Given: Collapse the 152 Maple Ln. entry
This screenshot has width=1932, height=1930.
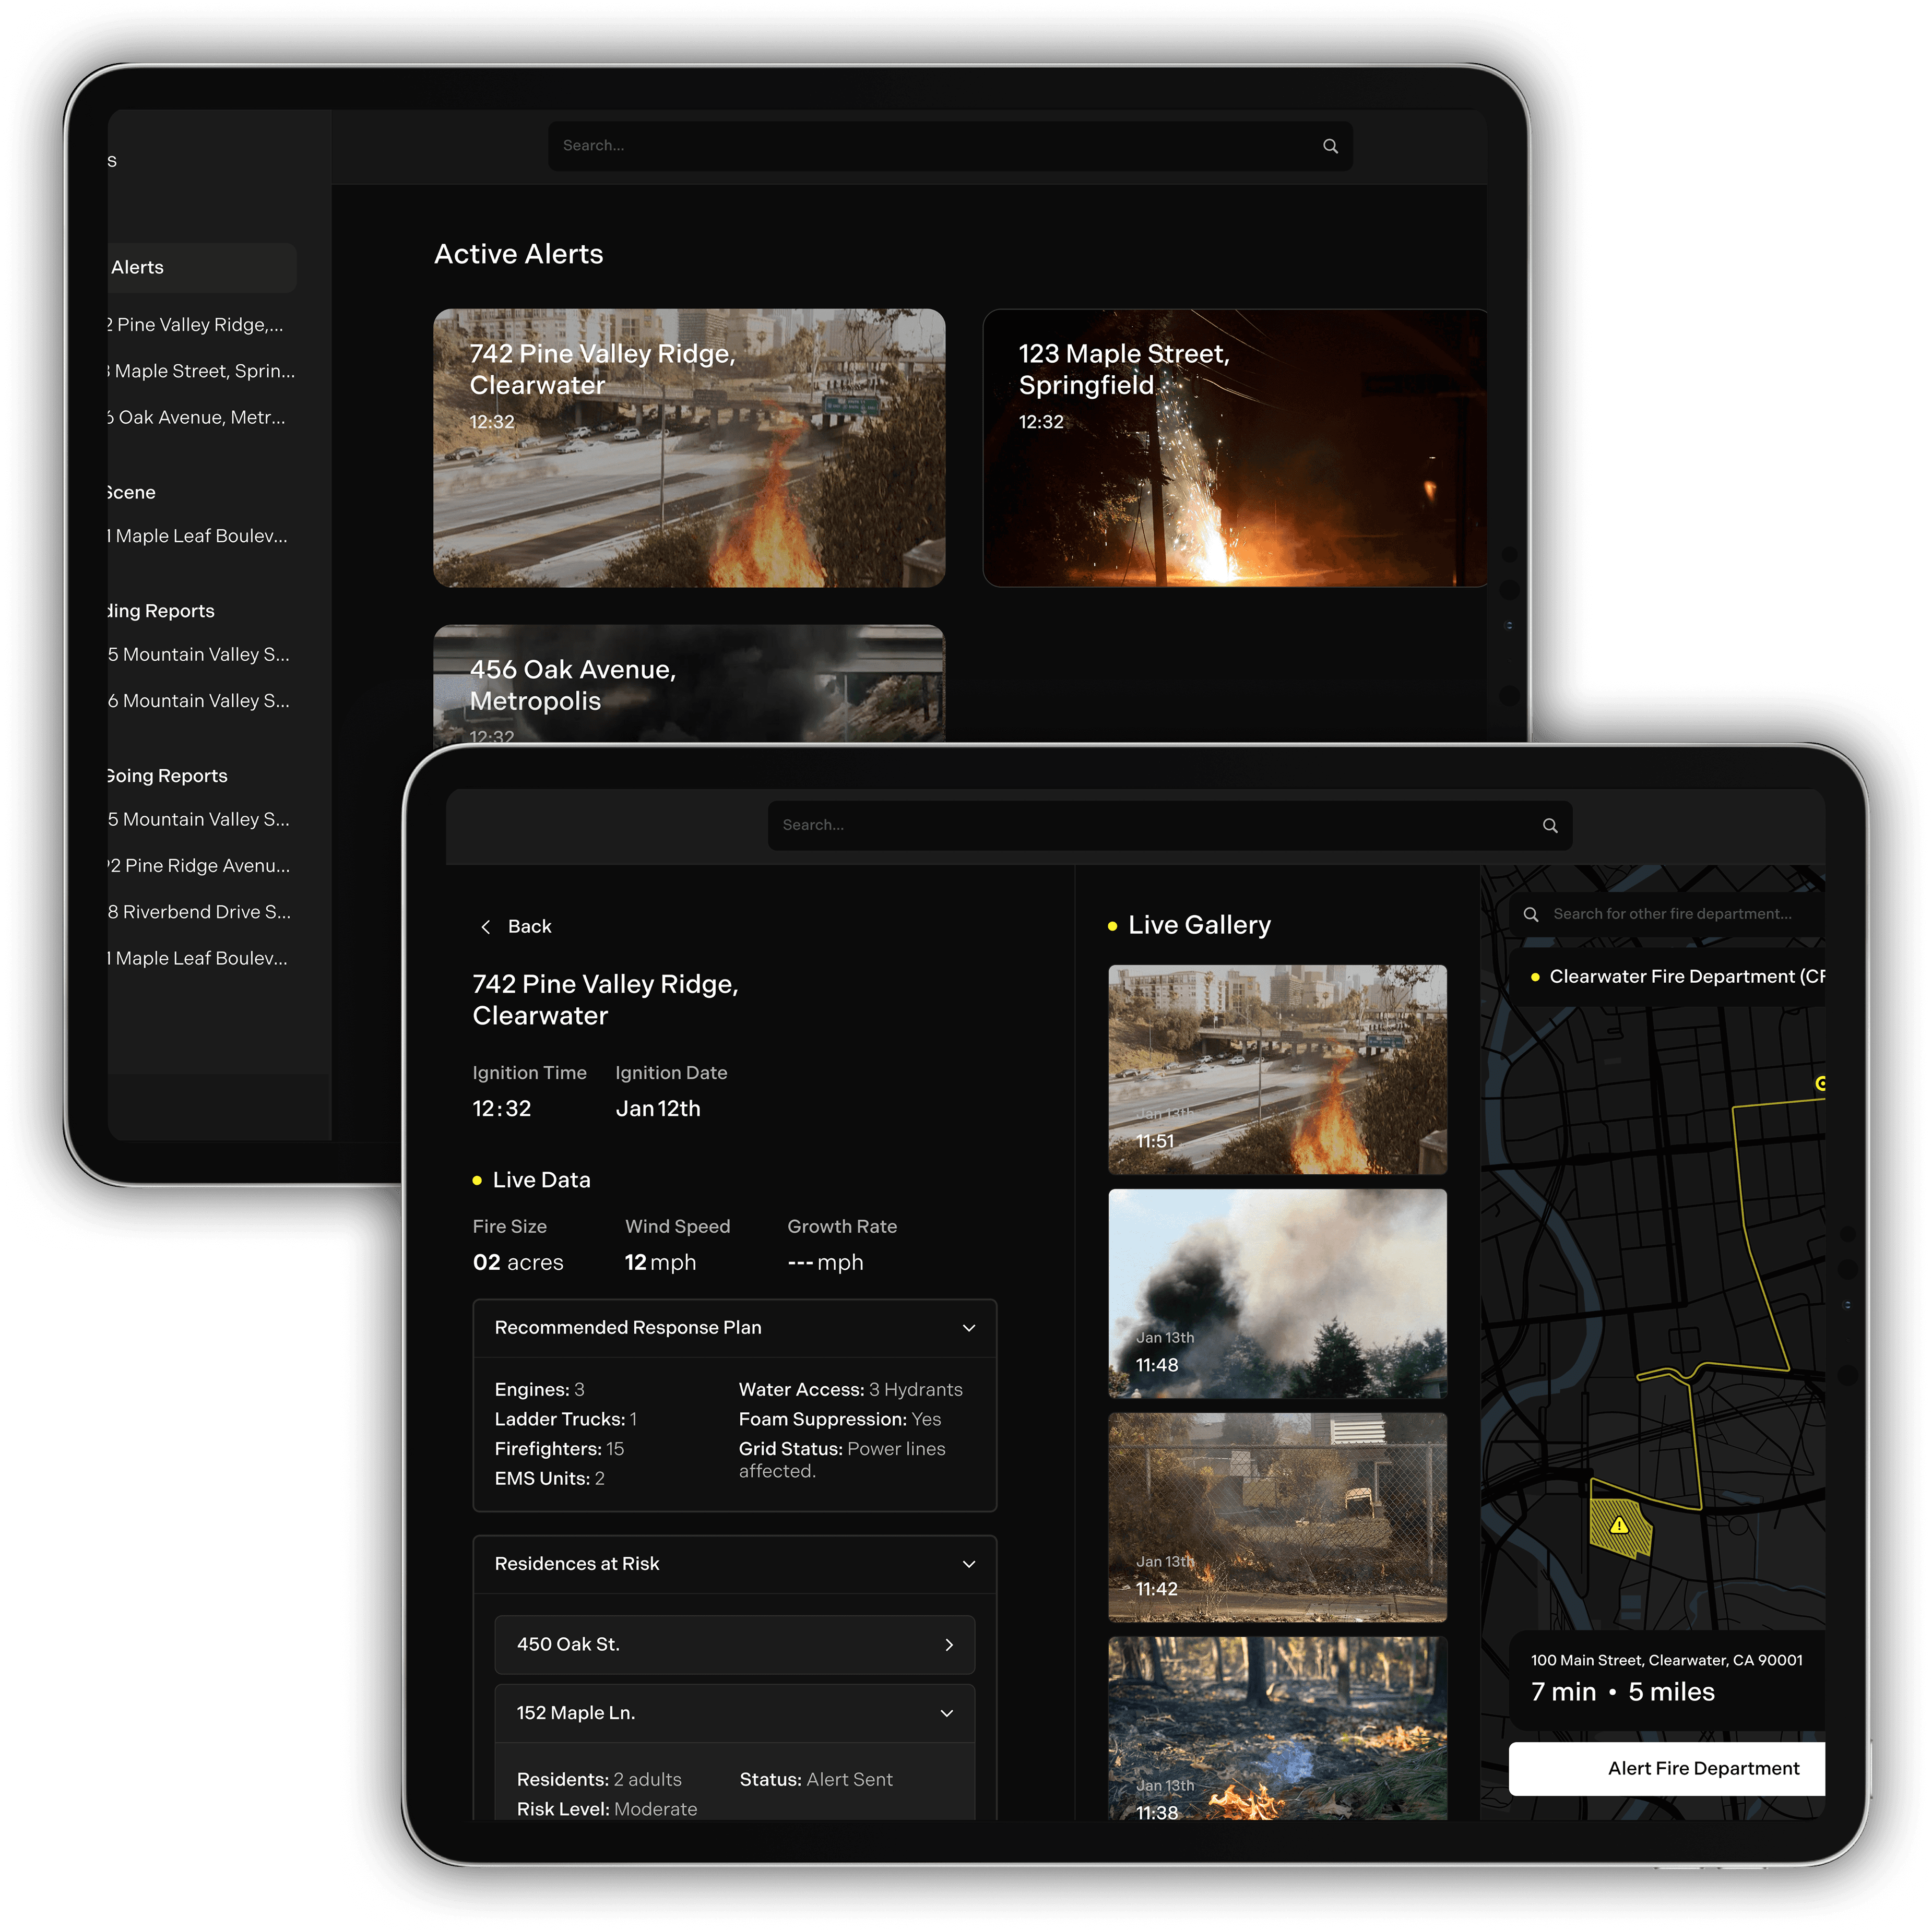Looking at the screenshot, I should click(x=946, y=1714).
